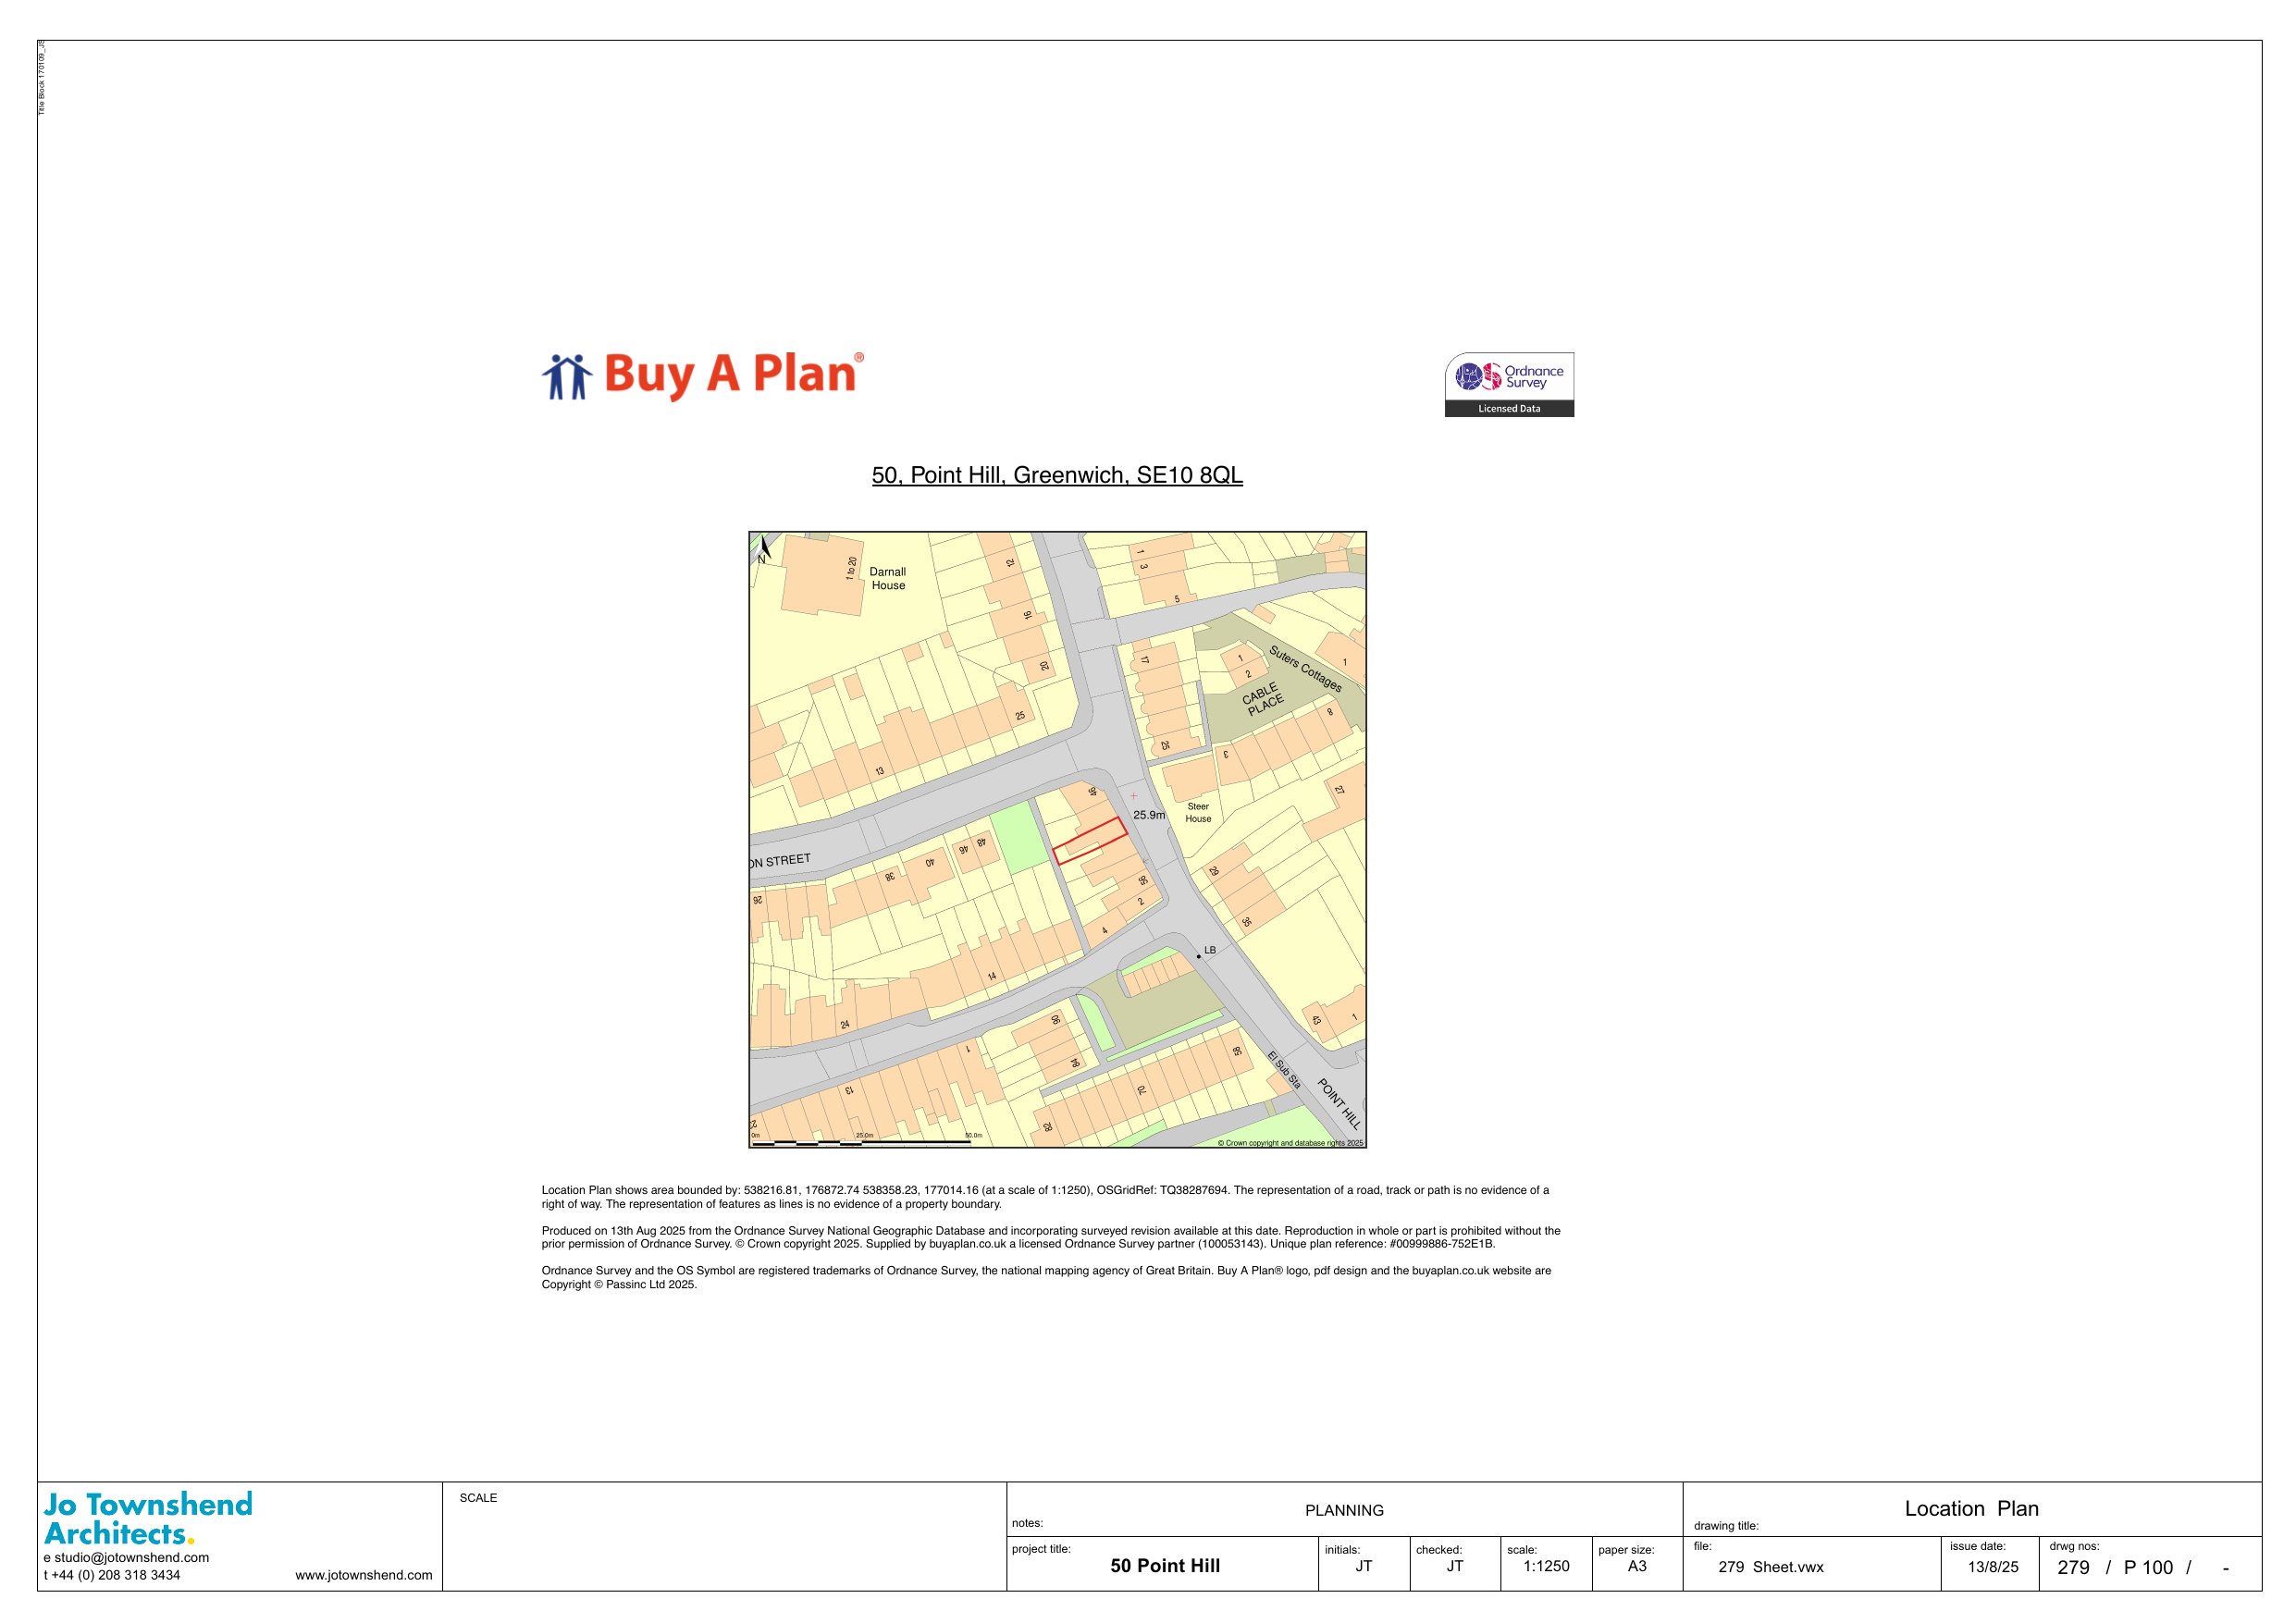Click the Jo Townshend Architects logo
Screen dimensions: 2296x1623
click(148, 1518)
